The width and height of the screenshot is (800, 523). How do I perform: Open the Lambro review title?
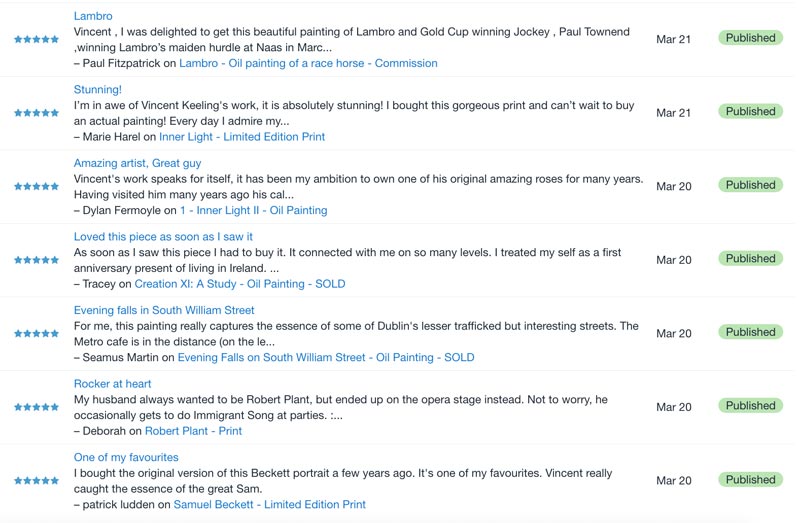(x=93, y=16)
